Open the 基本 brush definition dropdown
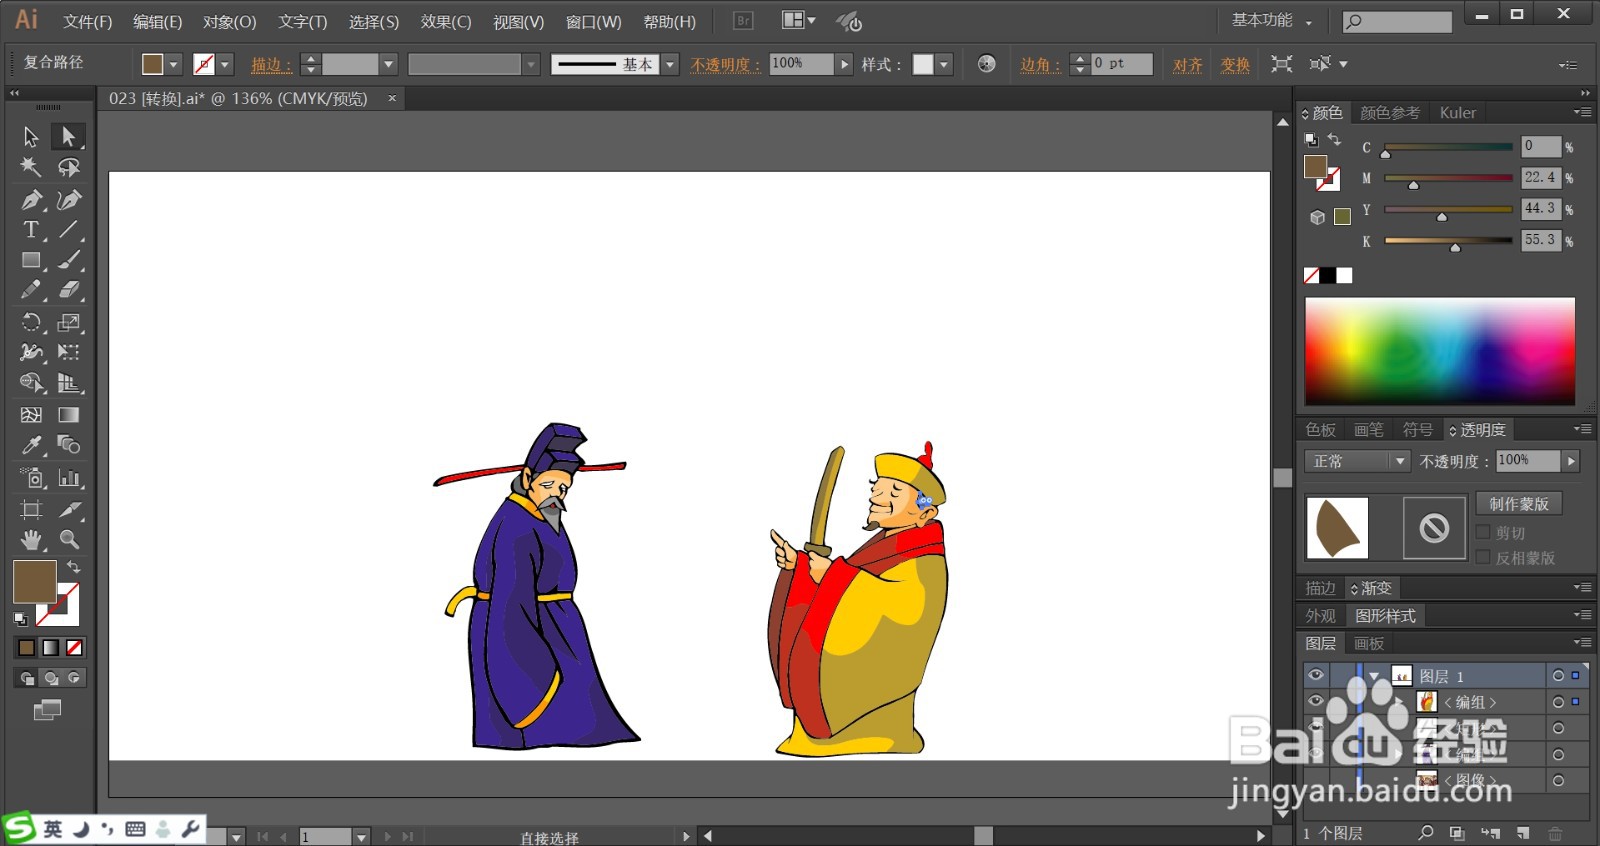The image size is (1600, 846). [670, 64]
